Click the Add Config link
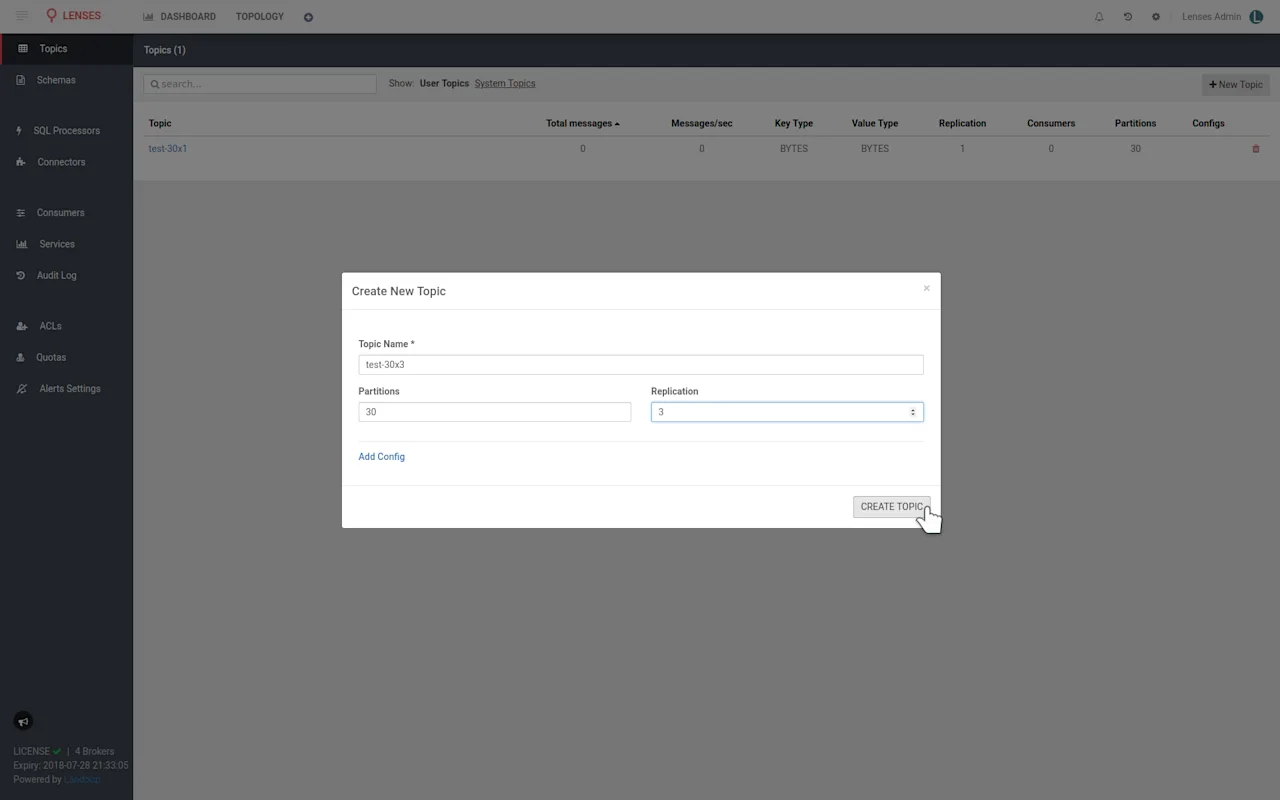 point(382,457)
